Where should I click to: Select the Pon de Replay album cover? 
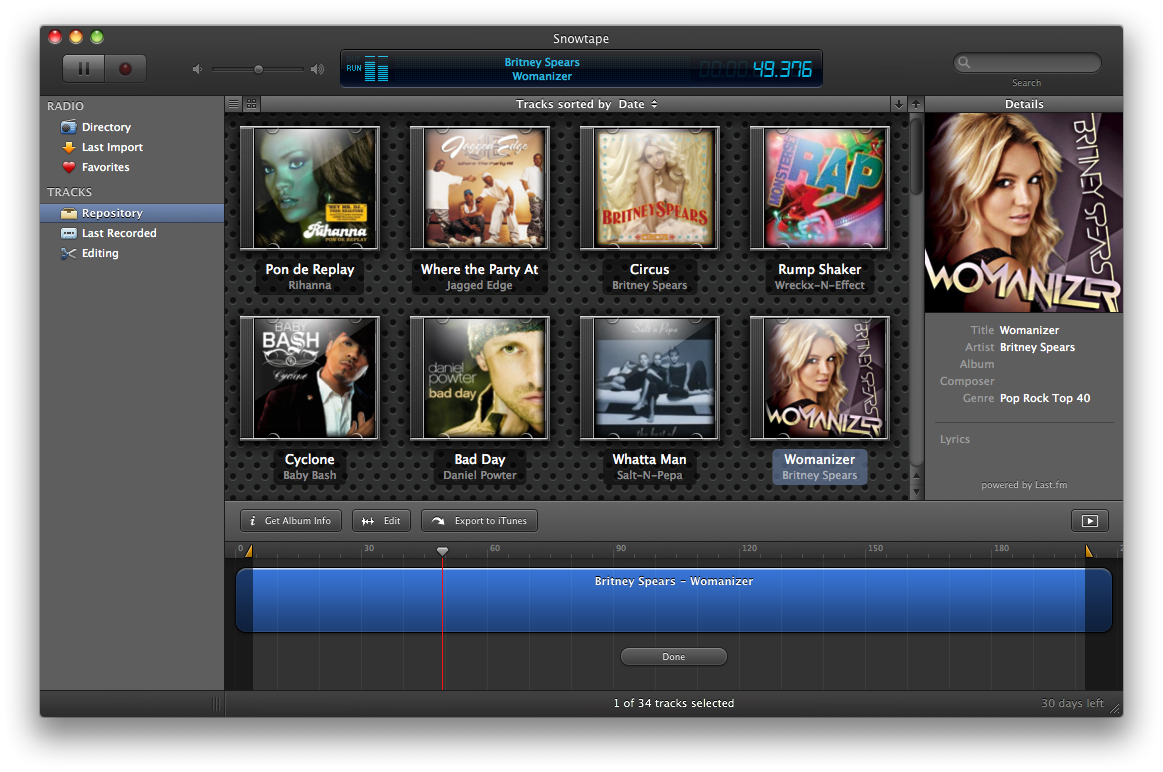(310, 188)
